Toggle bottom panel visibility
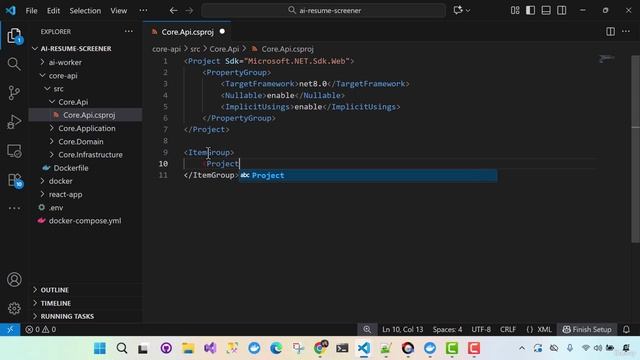 tap(546, 11)
